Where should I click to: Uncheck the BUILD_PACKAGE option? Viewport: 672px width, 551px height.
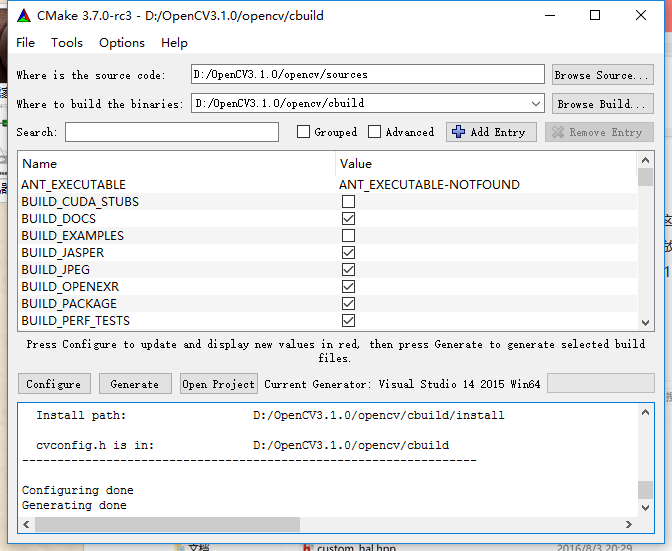(348, 303)
